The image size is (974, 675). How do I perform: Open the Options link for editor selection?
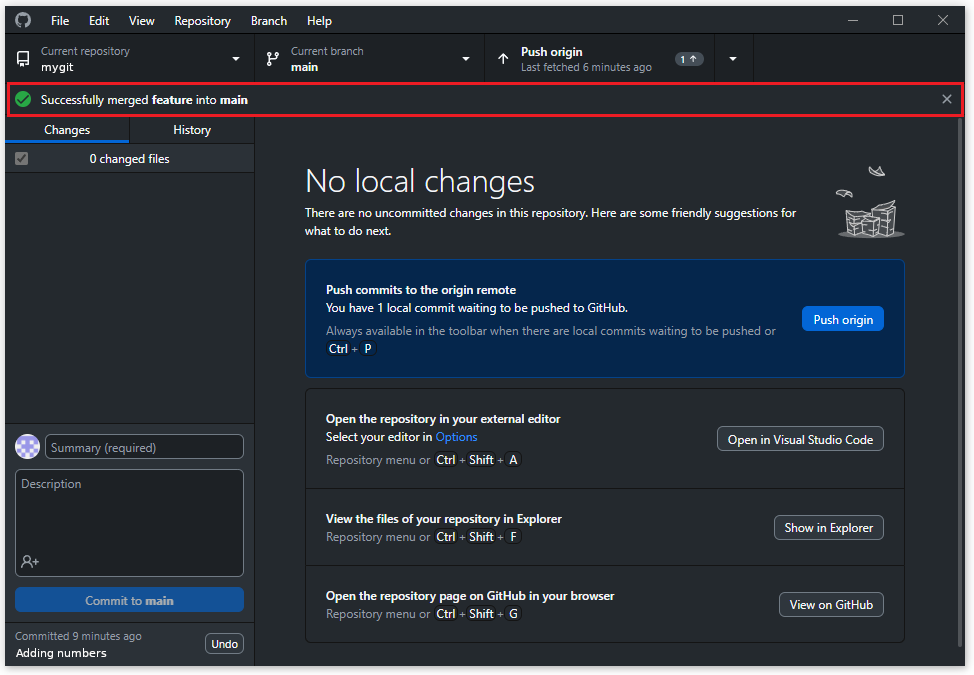456,437
